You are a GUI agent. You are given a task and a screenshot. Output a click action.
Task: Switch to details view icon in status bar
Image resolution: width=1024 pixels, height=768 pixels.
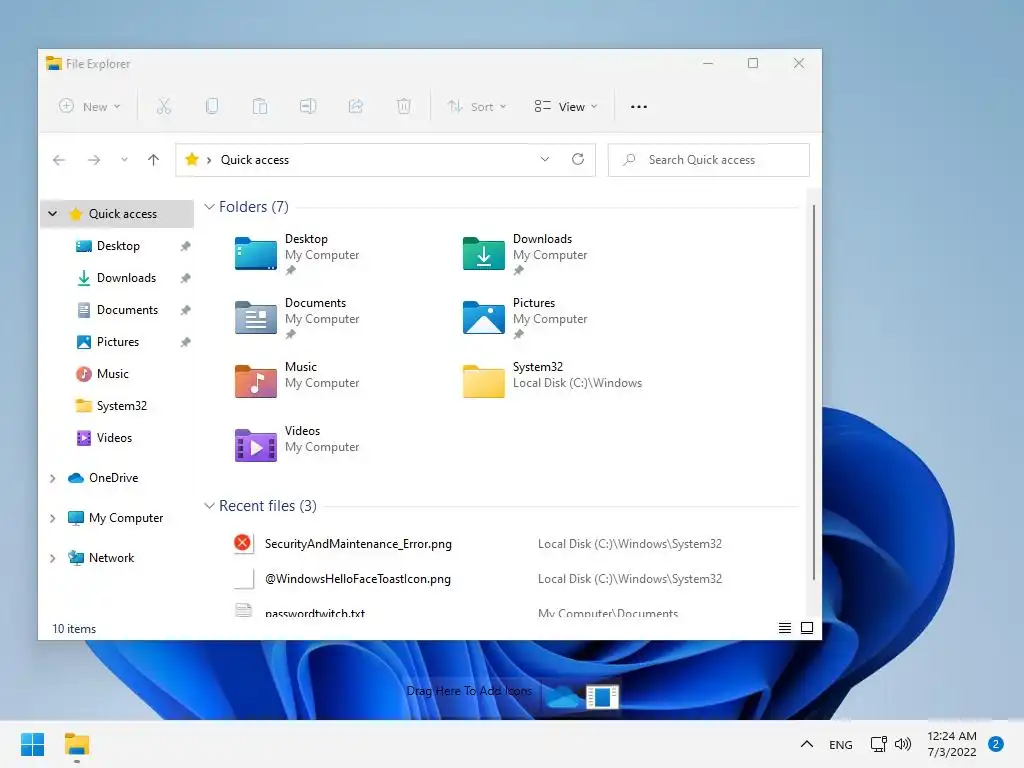785,628
